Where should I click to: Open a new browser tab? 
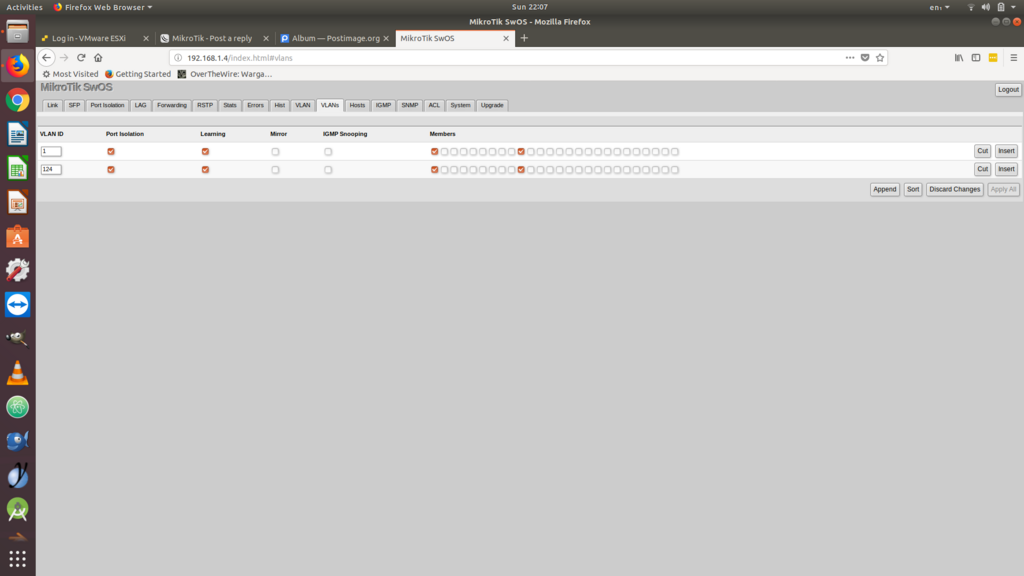point(524,38)
